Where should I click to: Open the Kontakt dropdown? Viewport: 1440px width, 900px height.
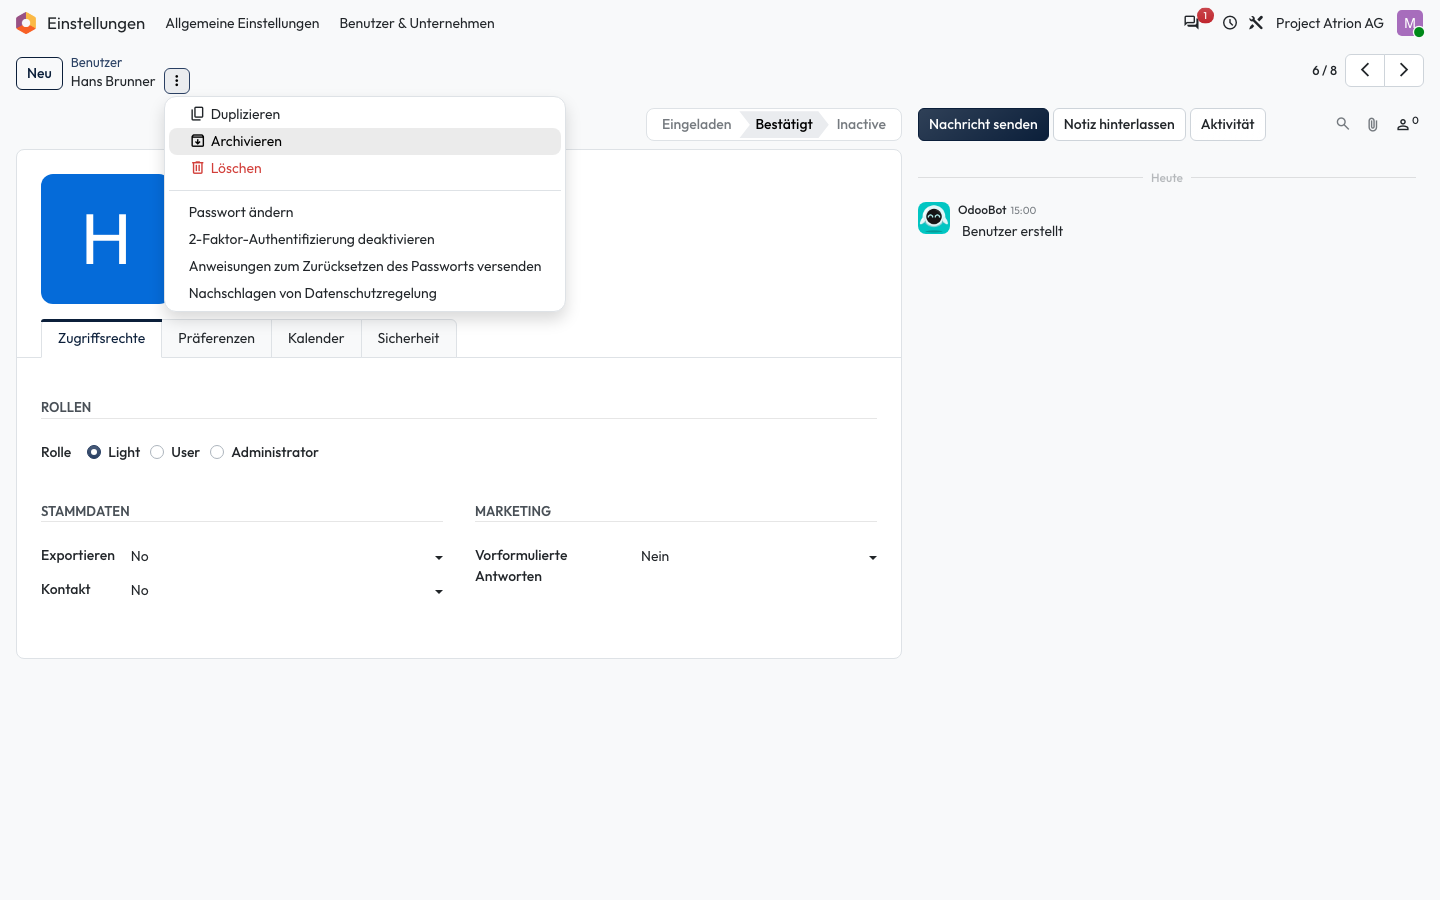pos(287,590)
